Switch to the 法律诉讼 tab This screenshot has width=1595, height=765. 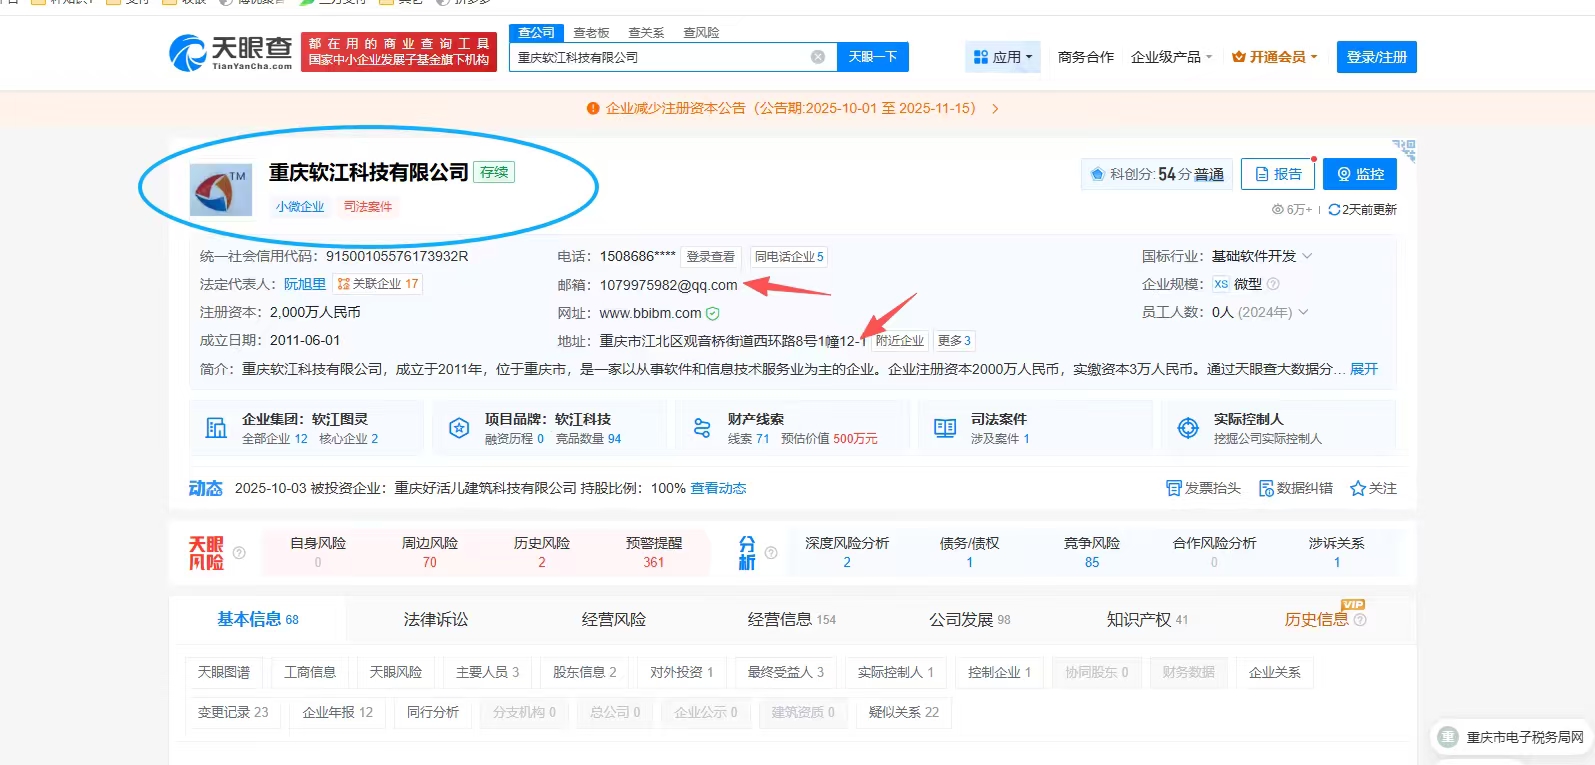(x=436, y=619)
